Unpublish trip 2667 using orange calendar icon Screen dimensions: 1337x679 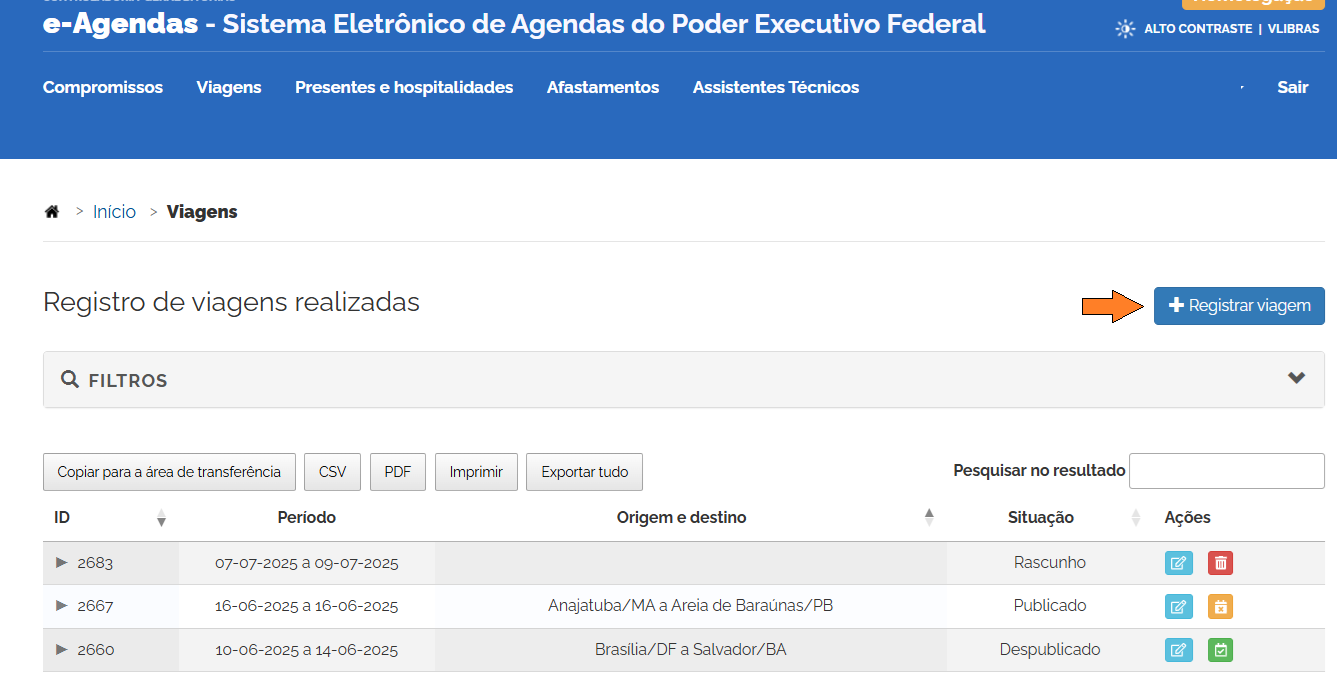tap(1220, 606)
